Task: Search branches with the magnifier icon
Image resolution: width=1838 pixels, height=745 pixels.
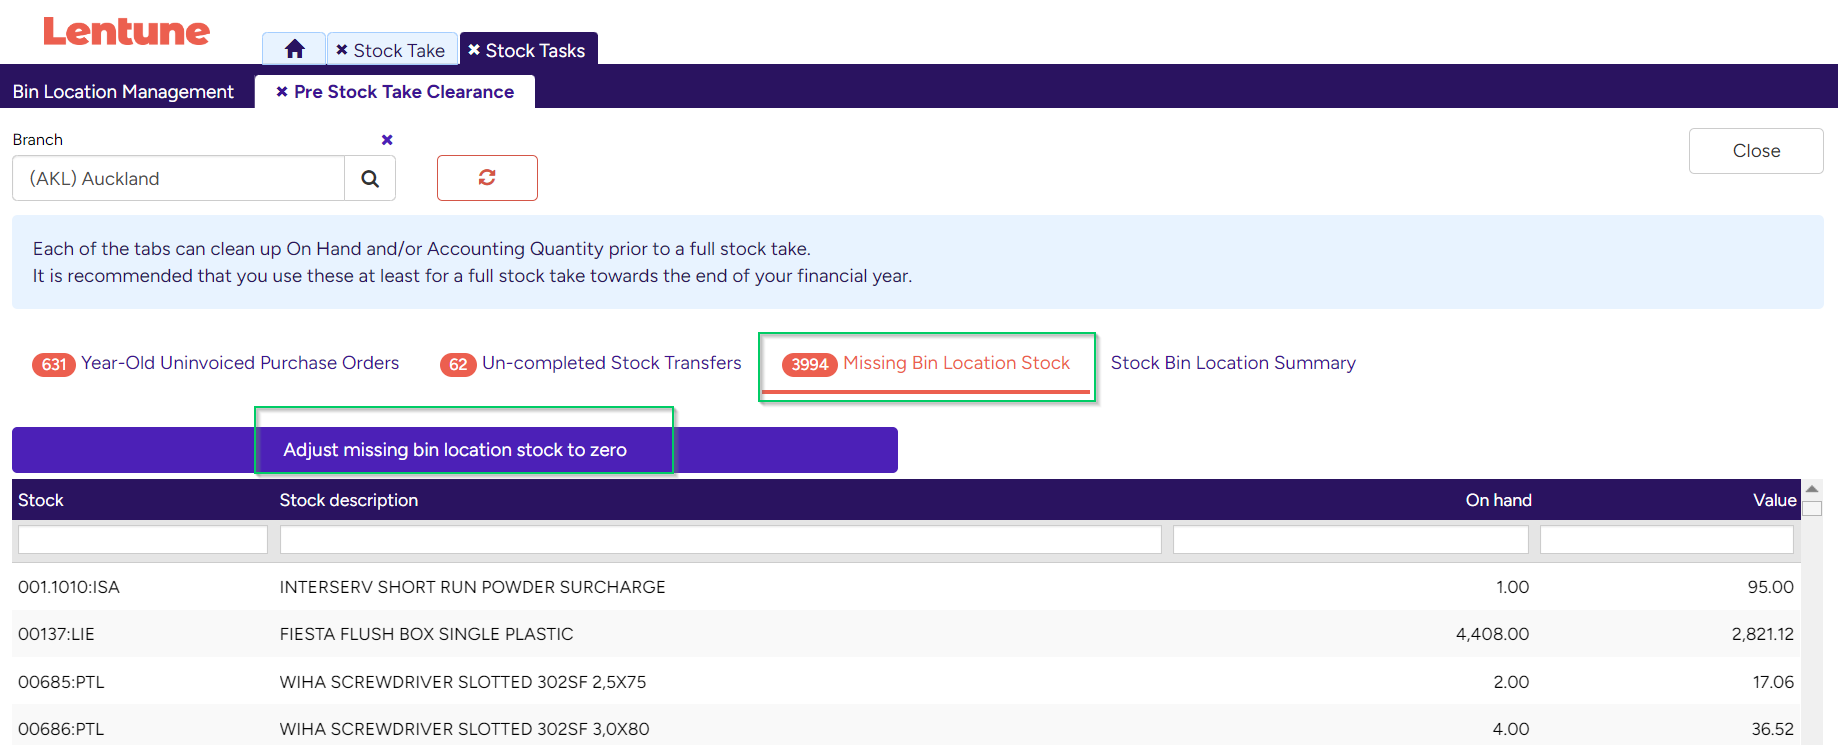Action: click(370, 178)
